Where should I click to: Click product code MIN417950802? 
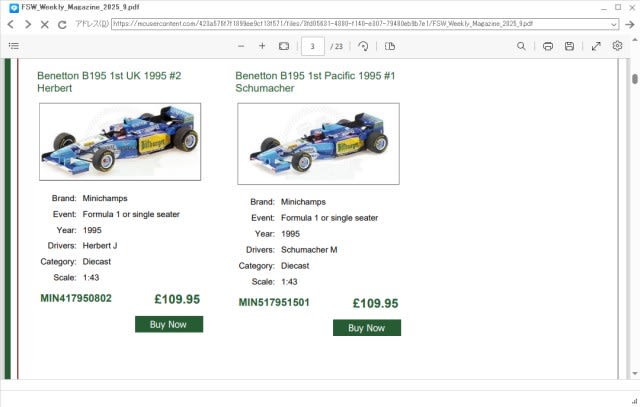click(76, 298)
